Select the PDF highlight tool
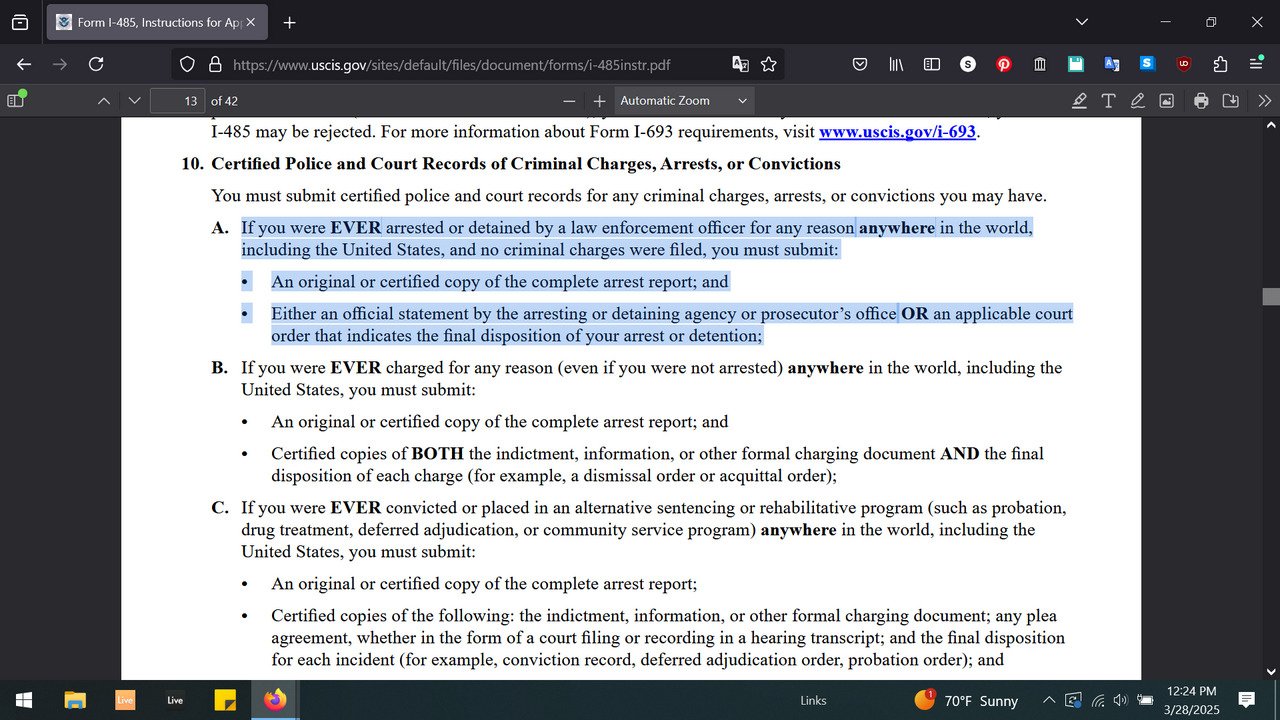The height and width of the screenshot is (720, 1280). [1079, 100]
